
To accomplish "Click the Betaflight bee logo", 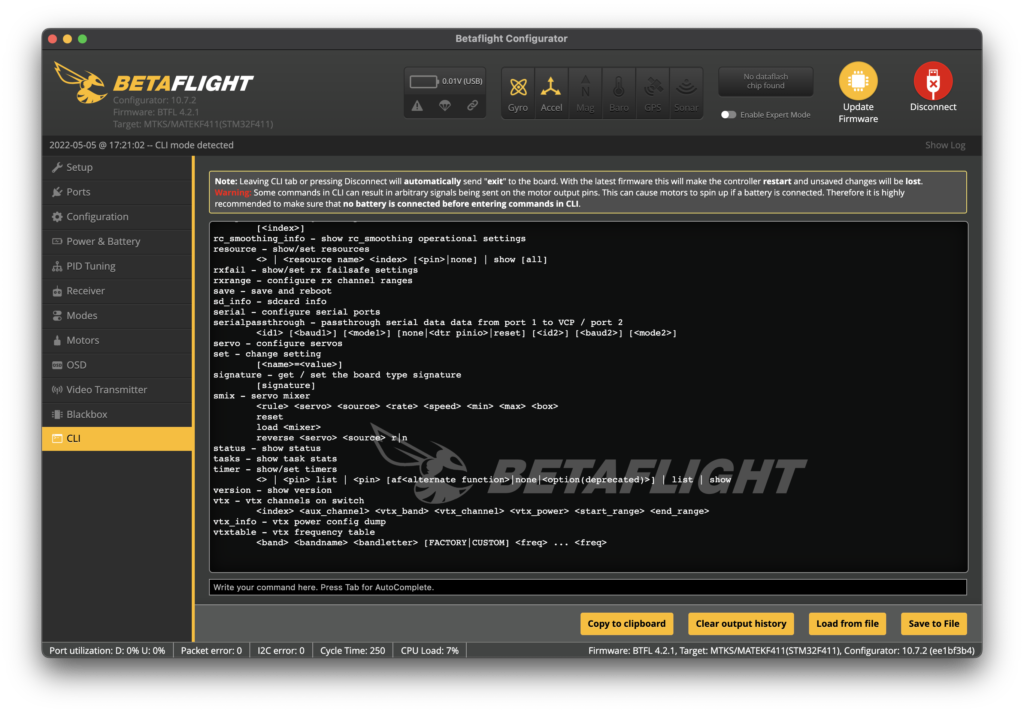I will click(x=80, y=82).
